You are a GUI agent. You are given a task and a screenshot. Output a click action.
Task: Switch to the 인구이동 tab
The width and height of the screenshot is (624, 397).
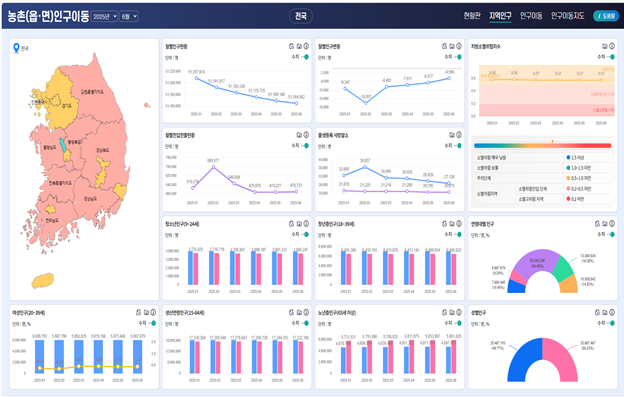click(531, 16)
